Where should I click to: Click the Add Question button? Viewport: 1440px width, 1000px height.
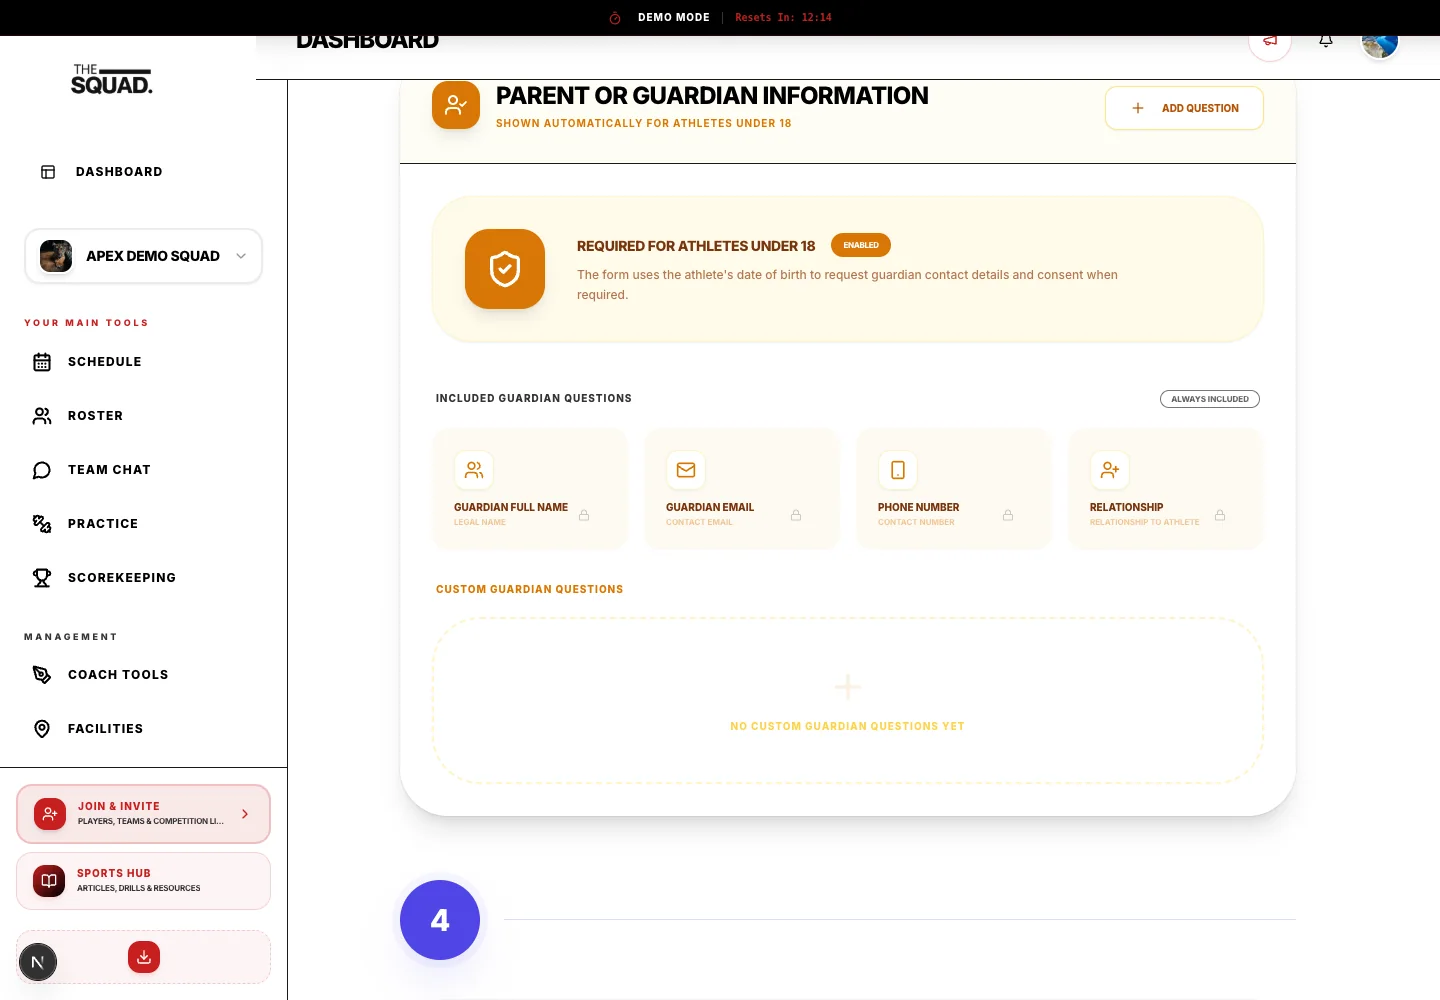pos(1184,108)
